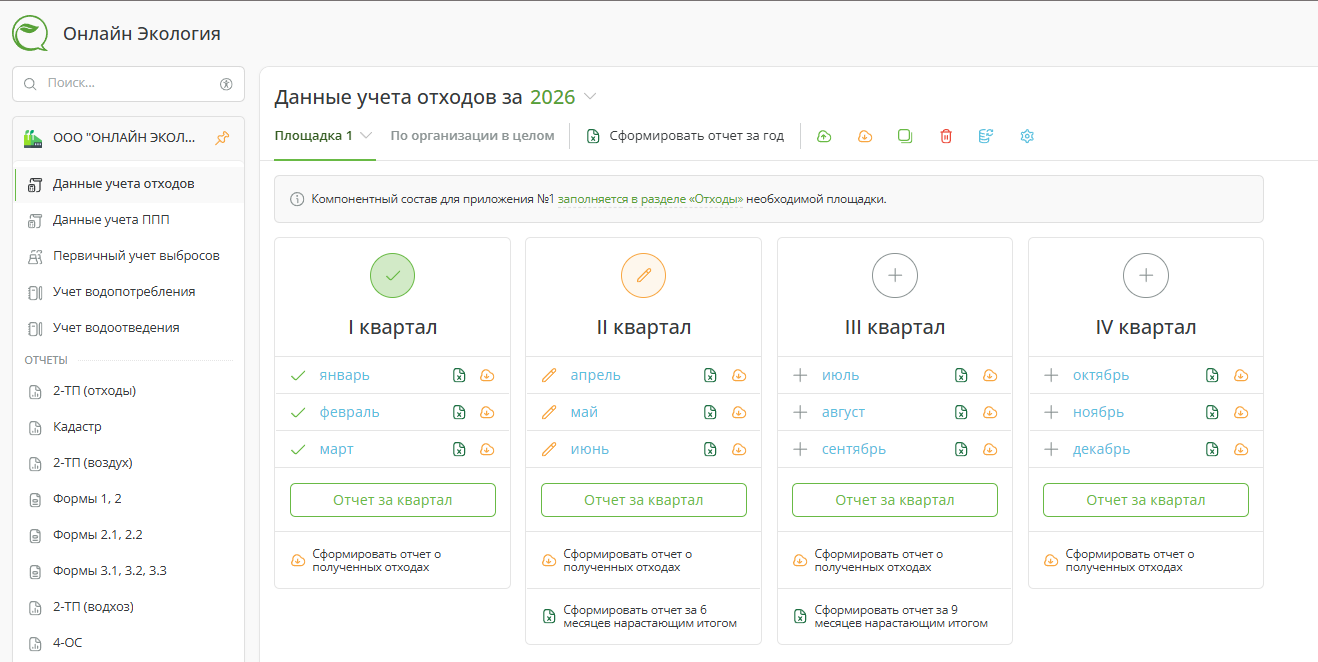Click the blue database sync icon
The height and width of the screenshot is (662, 1318).
coord(986,136)
